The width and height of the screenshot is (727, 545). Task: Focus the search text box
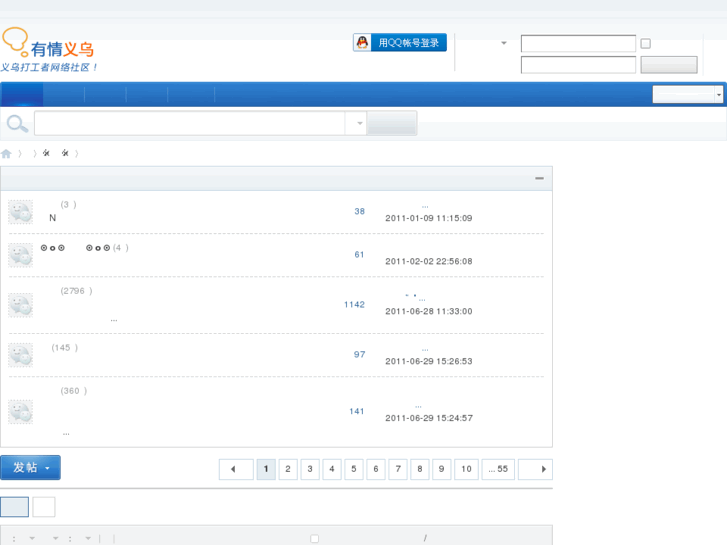(x=190, y=123)
